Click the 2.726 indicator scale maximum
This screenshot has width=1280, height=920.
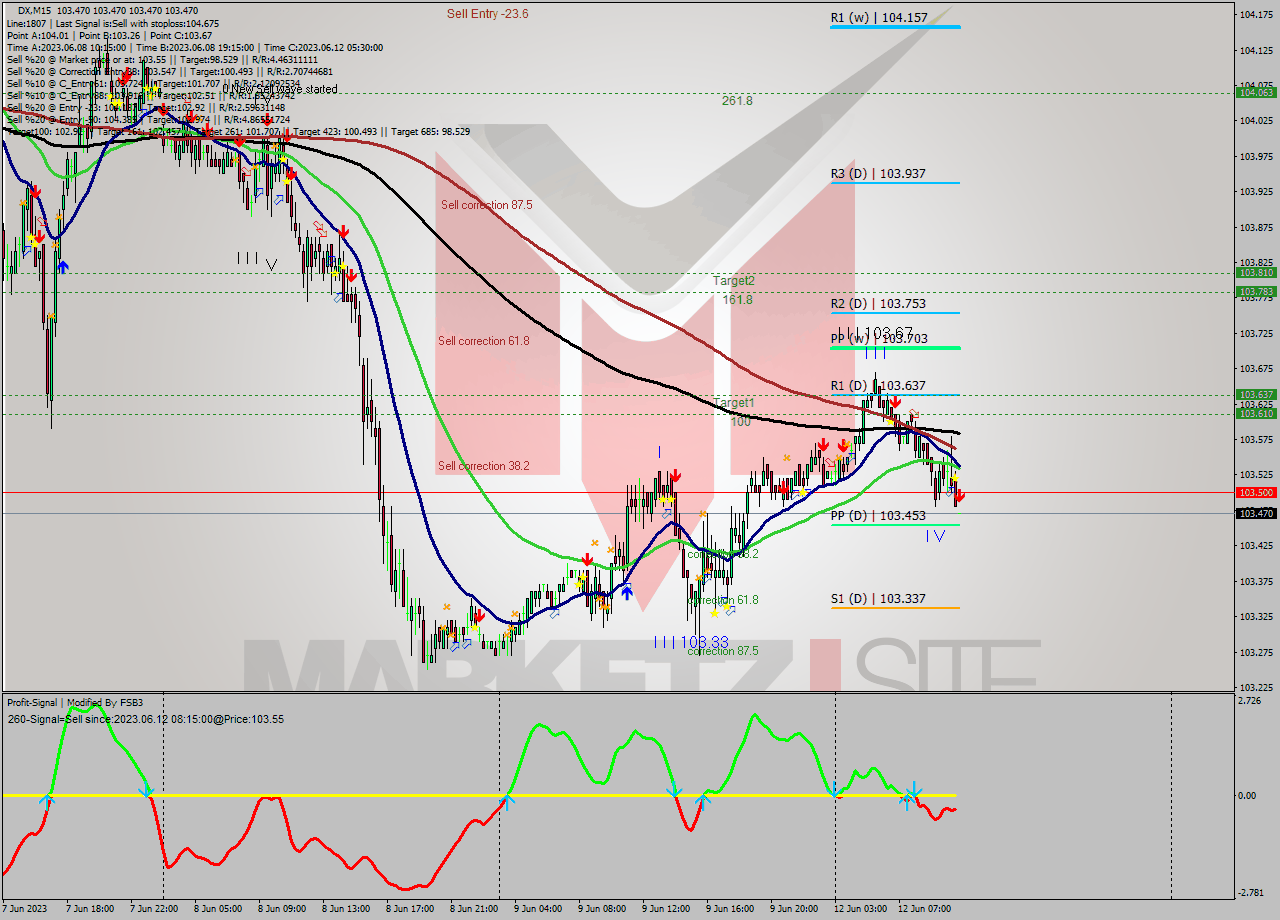1250,701
